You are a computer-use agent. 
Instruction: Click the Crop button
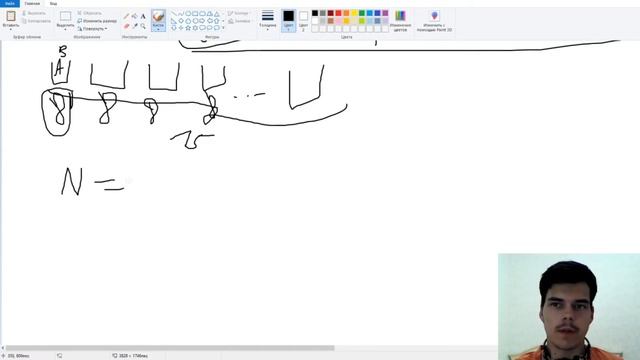coord(89,13)
